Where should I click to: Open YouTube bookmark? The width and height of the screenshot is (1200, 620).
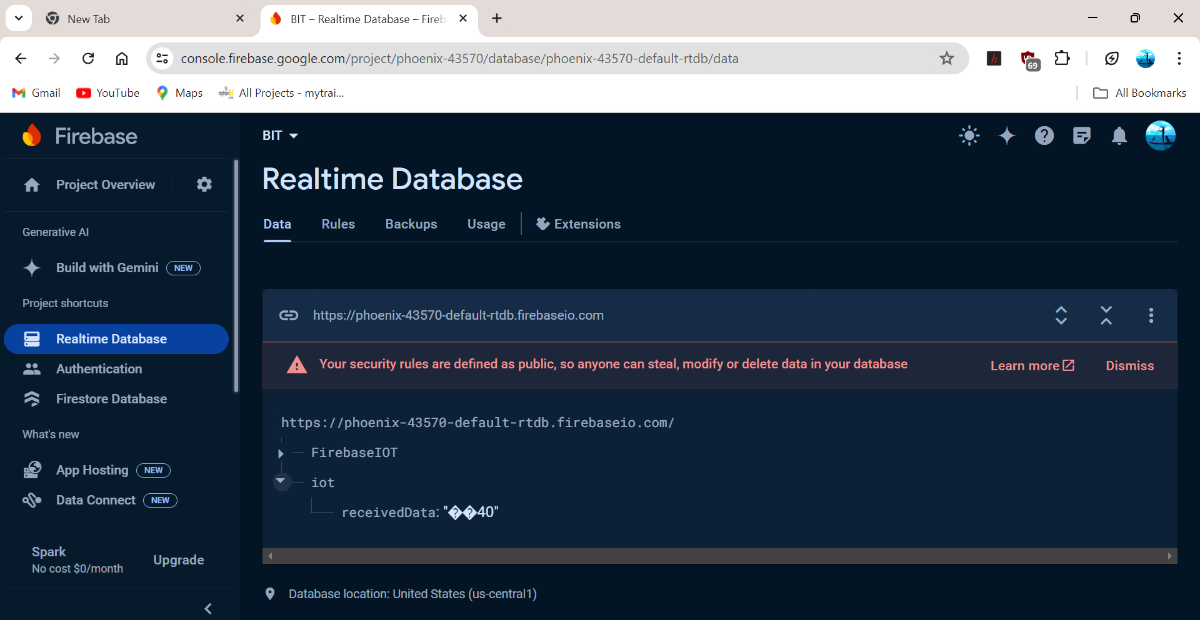pyautogui.click(x=108, y=93)
